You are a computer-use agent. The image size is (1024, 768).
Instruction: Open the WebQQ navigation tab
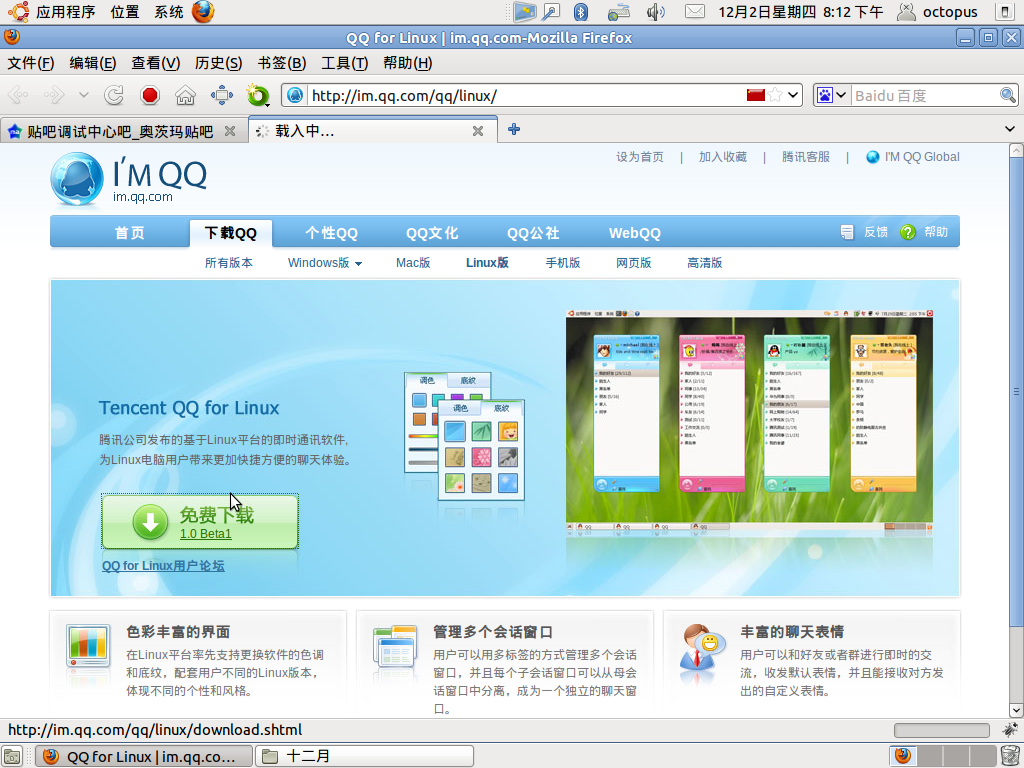tap(635, 233)
